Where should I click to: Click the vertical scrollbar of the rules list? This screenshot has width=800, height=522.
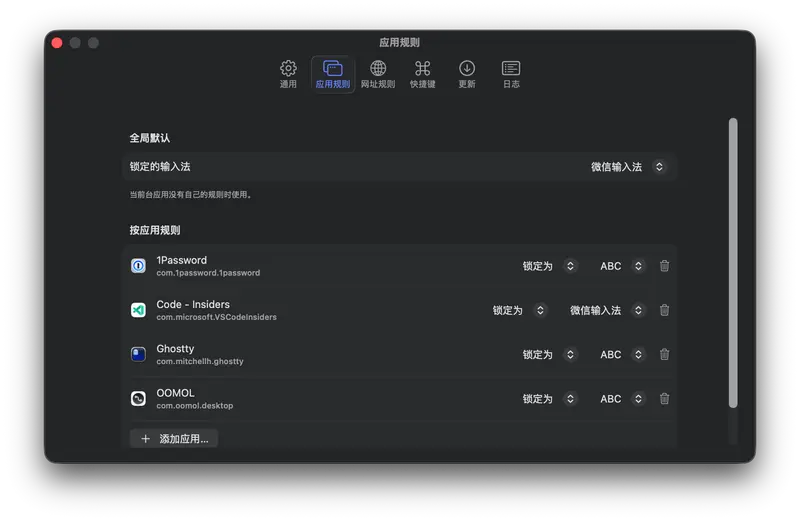coord(733,263)
